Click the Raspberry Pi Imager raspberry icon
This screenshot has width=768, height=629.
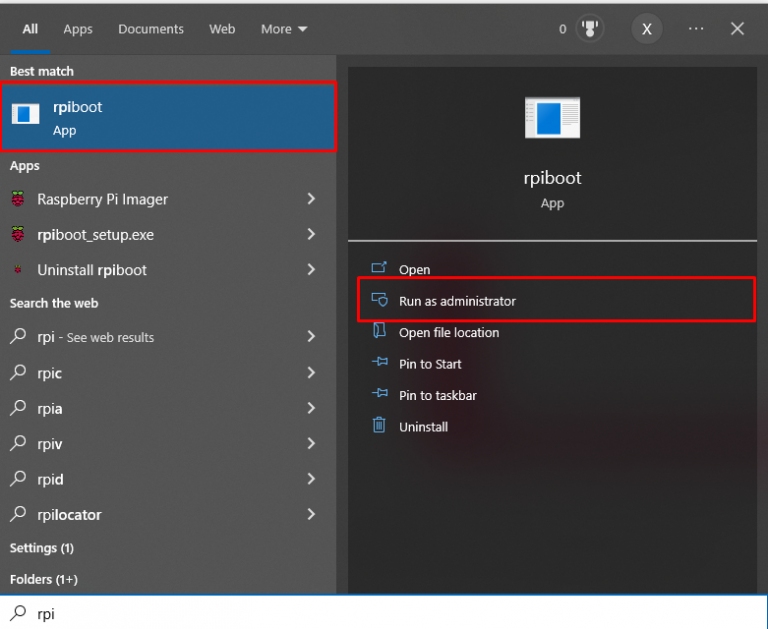point(18,199)
